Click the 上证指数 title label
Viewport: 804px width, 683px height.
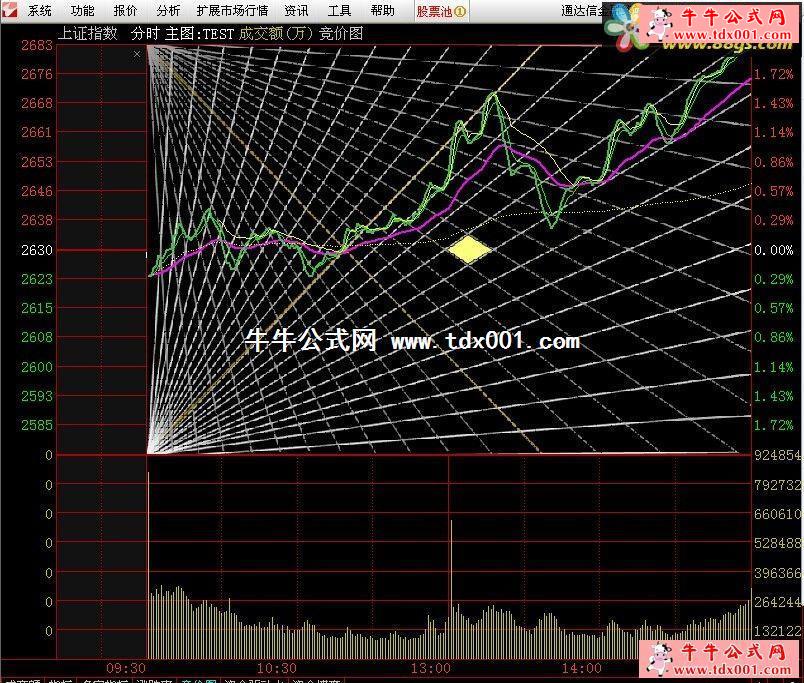point(87,33)
